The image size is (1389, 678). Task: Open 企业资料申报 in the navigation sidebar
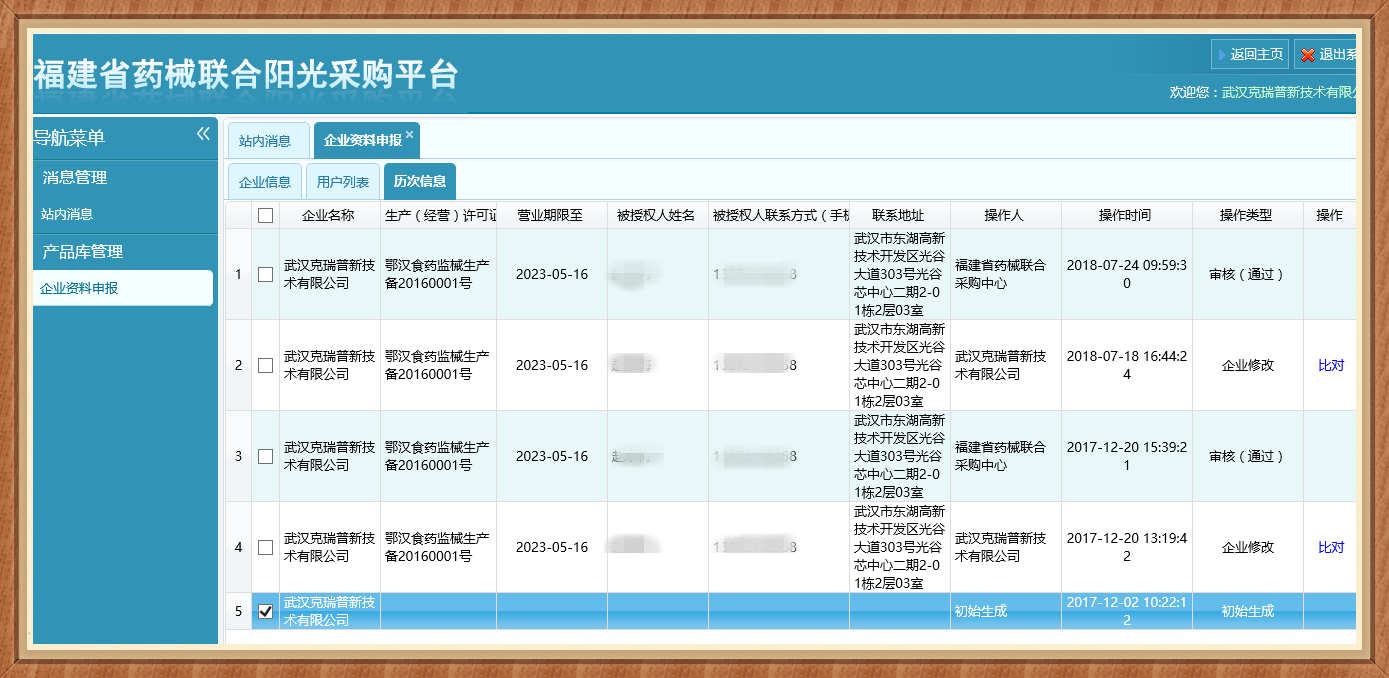coord(79,288)
